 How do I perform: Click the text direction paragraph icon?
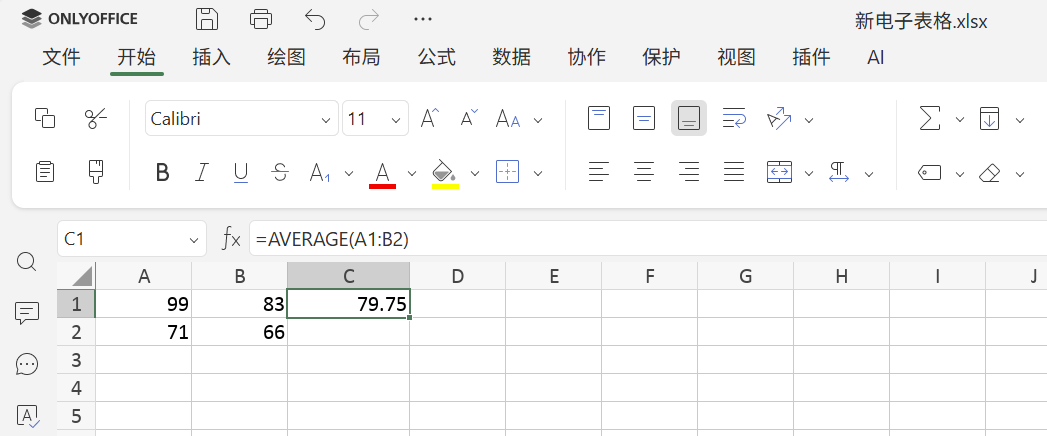tap(839, 172)
